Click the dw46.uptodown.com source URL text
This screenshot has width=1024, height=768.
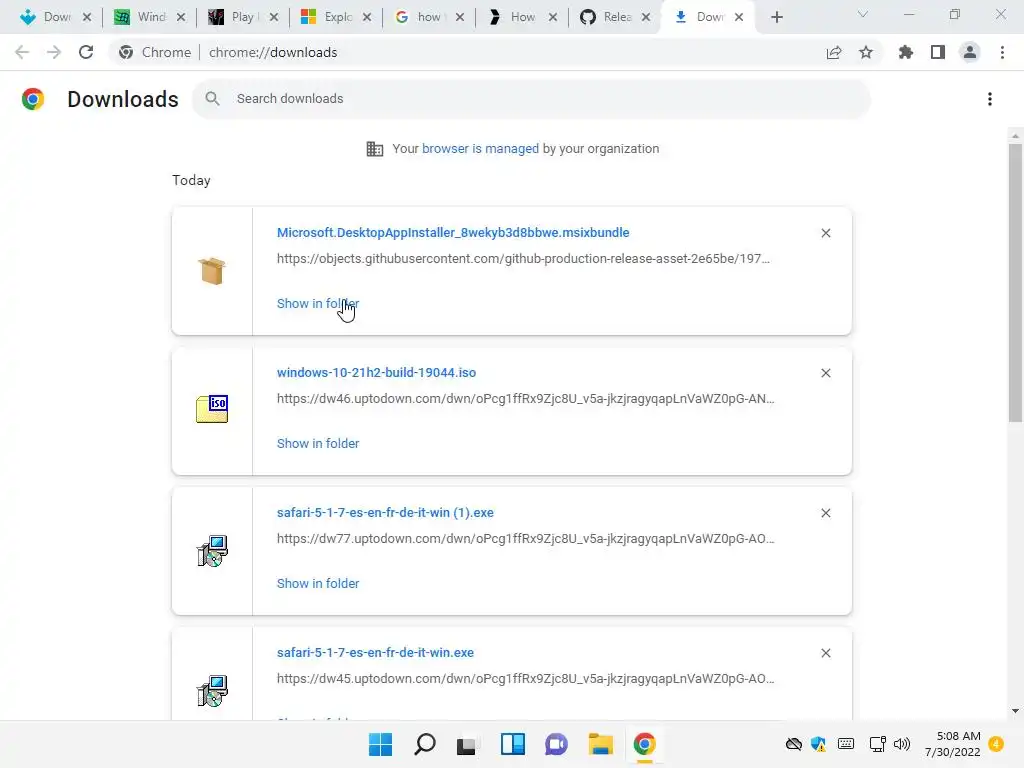[525, 399]
